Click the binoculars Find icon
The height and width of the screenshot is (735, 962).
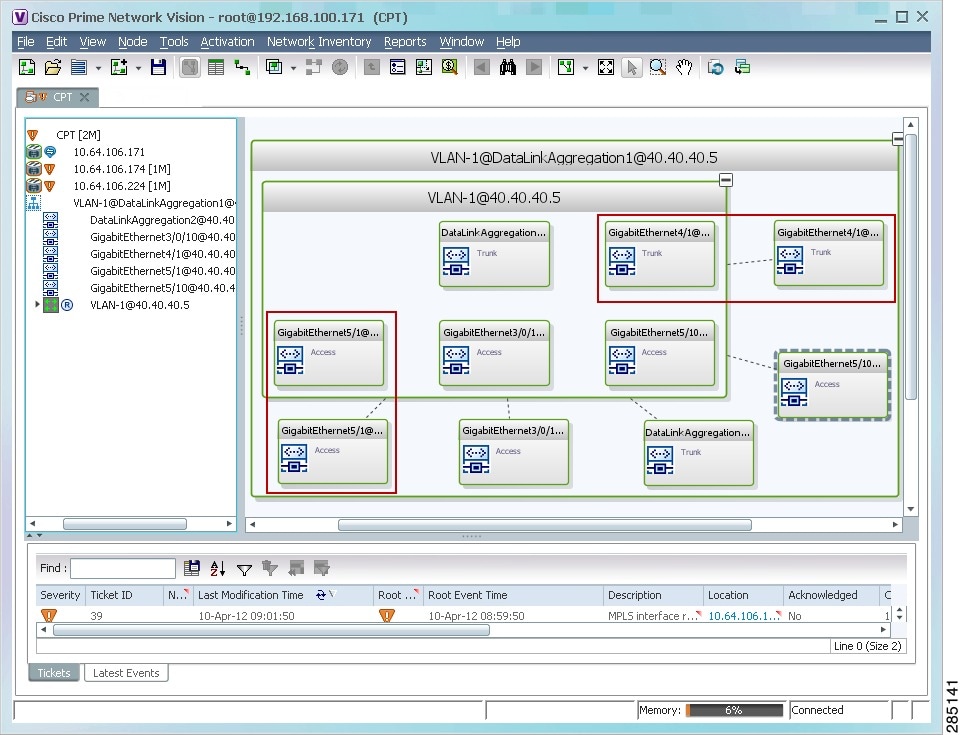[x=507, y=67]
